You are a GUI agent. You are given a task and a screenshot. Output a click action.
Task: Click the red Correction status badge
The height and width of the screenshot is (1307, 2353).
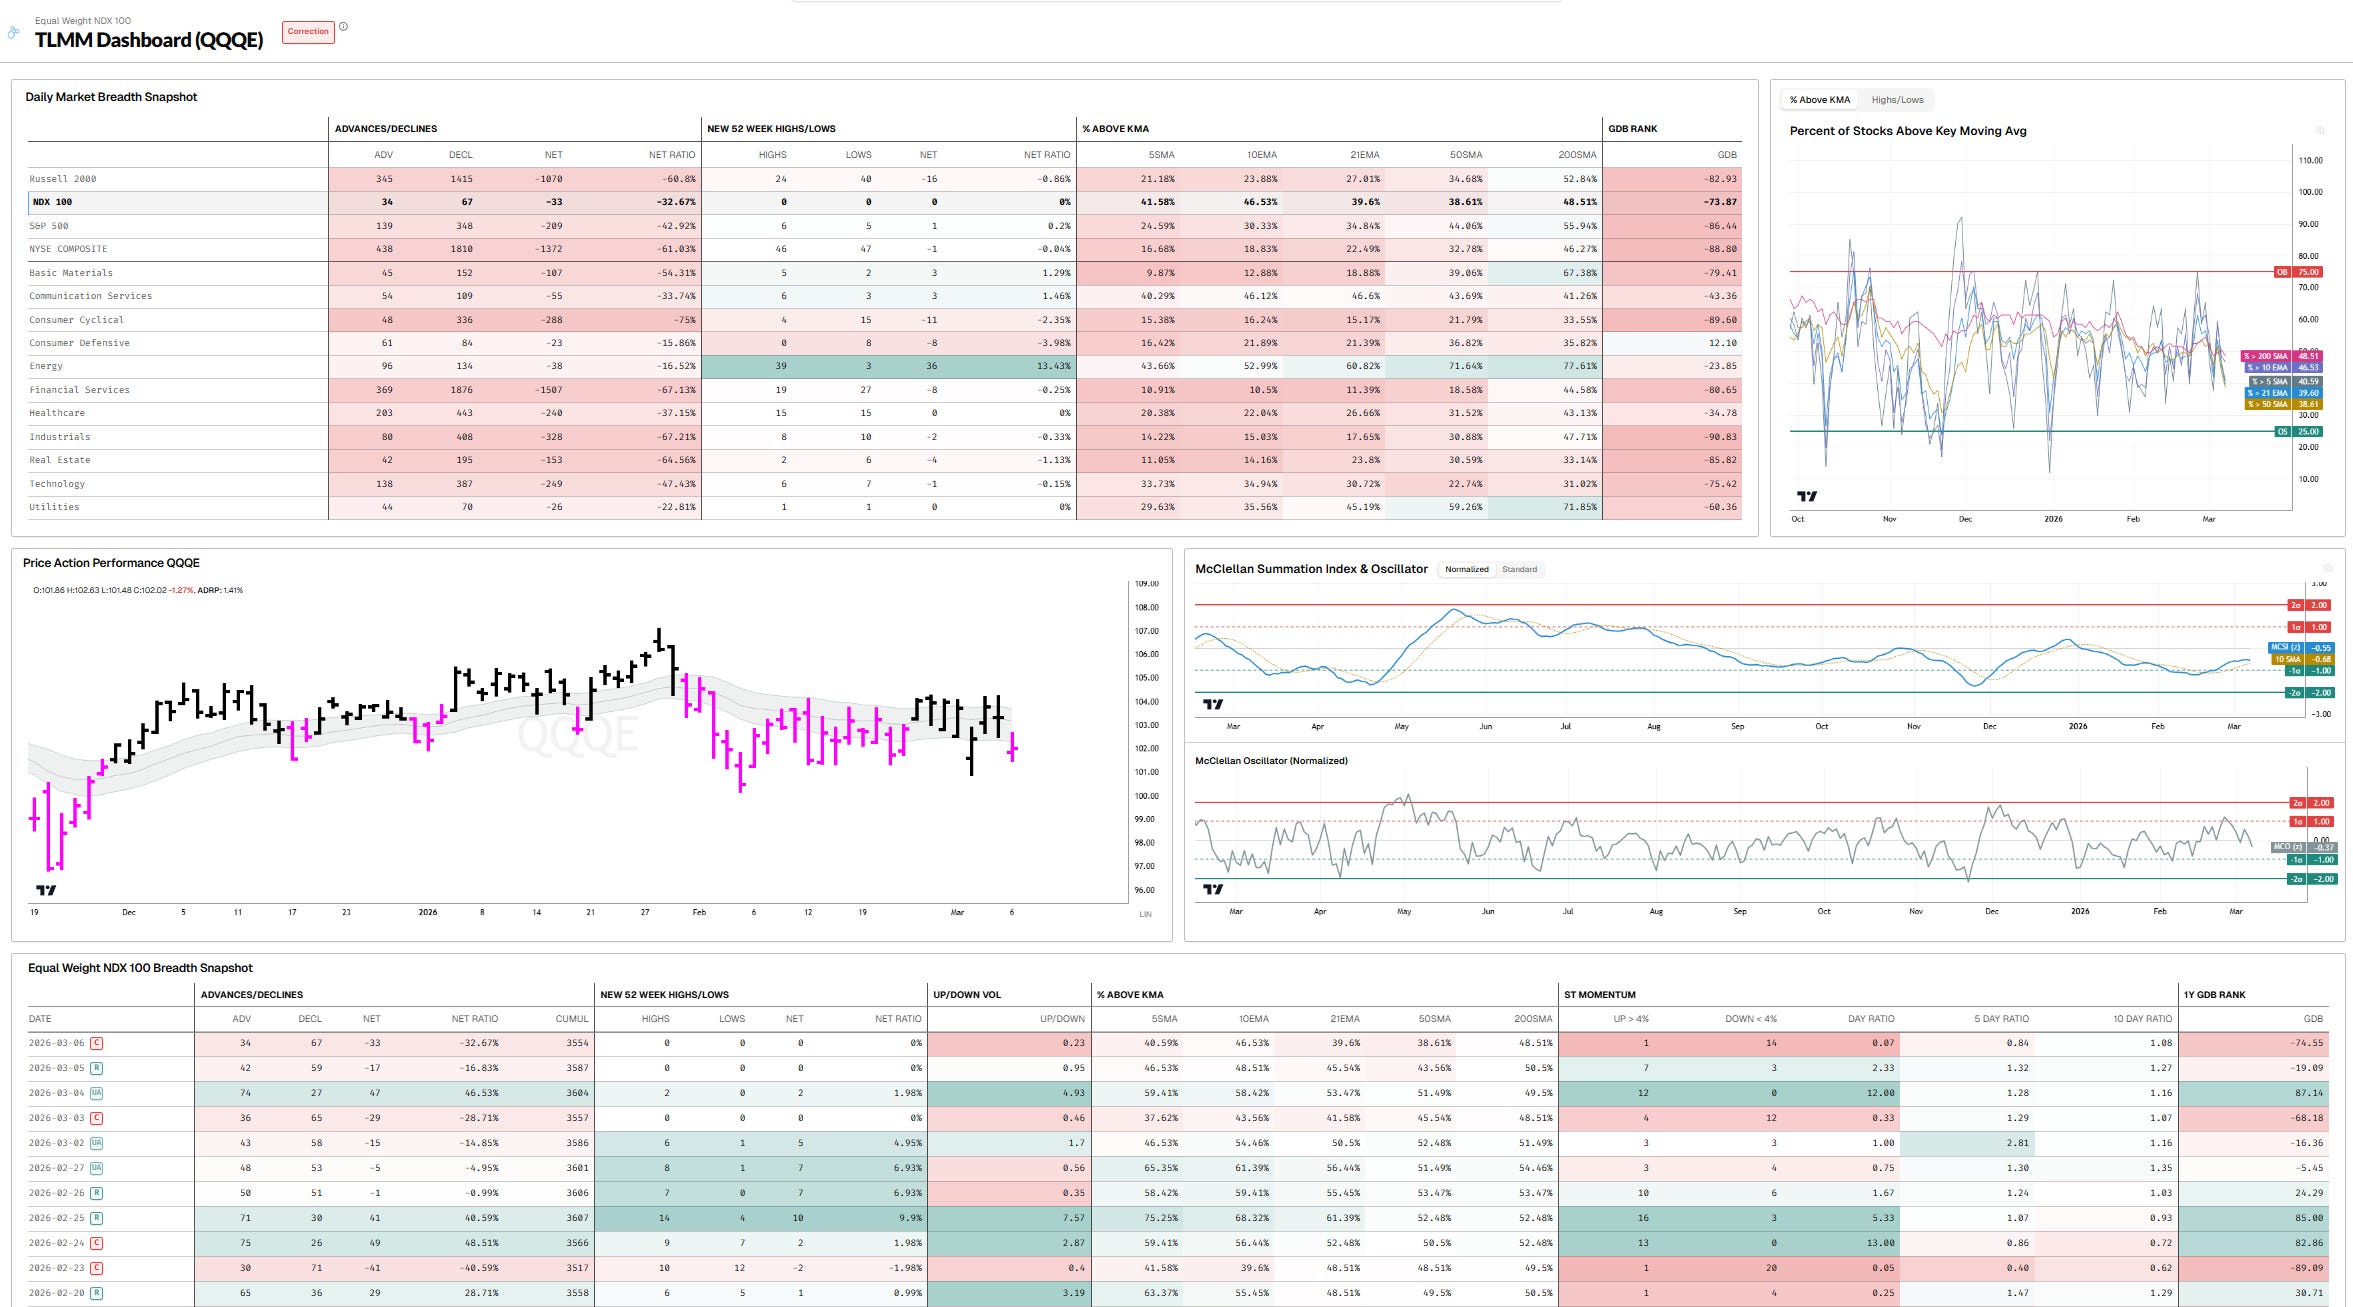click(308, 32)
